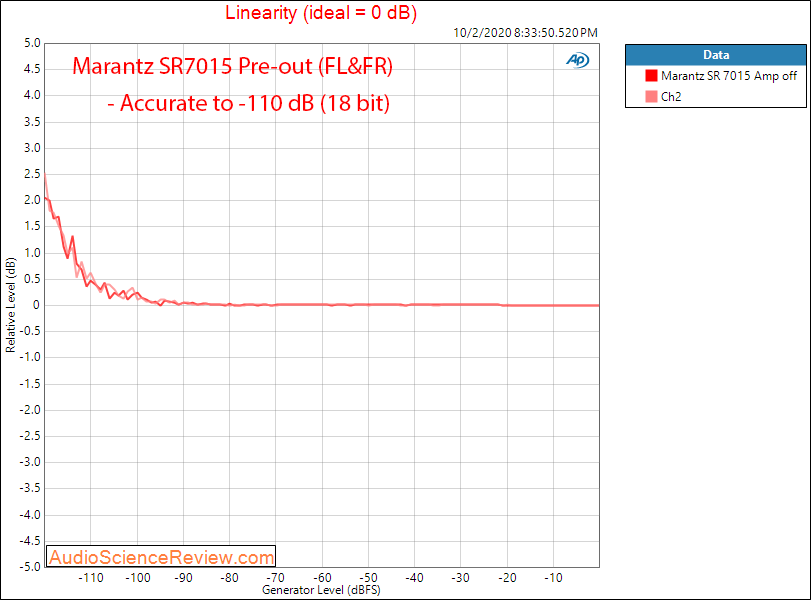
Task: Click the '-10' x-axis tick label
Action: (x=553, y=578)
